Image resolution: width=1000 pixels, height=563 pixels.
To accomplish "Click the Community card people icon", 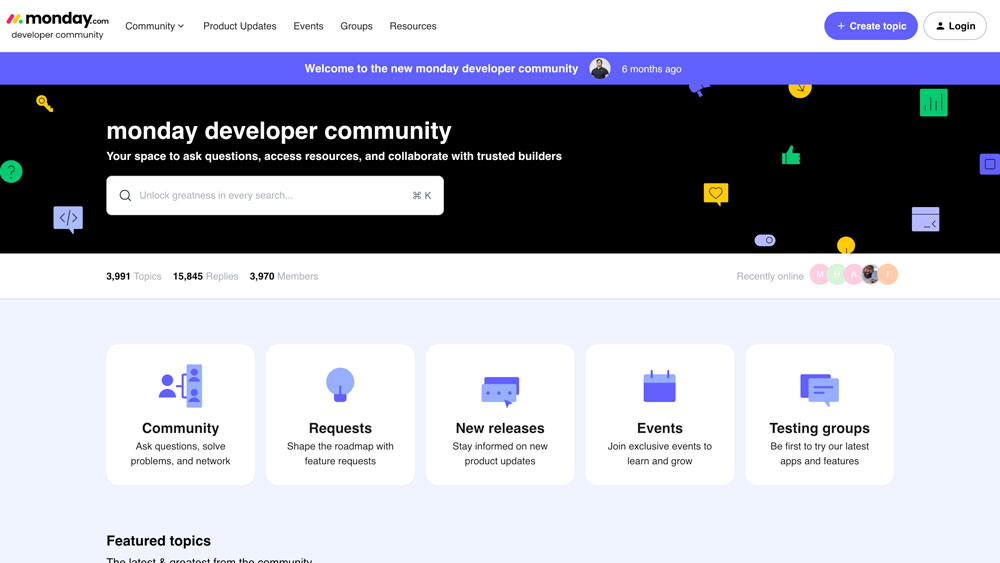I will coord(180,386).
